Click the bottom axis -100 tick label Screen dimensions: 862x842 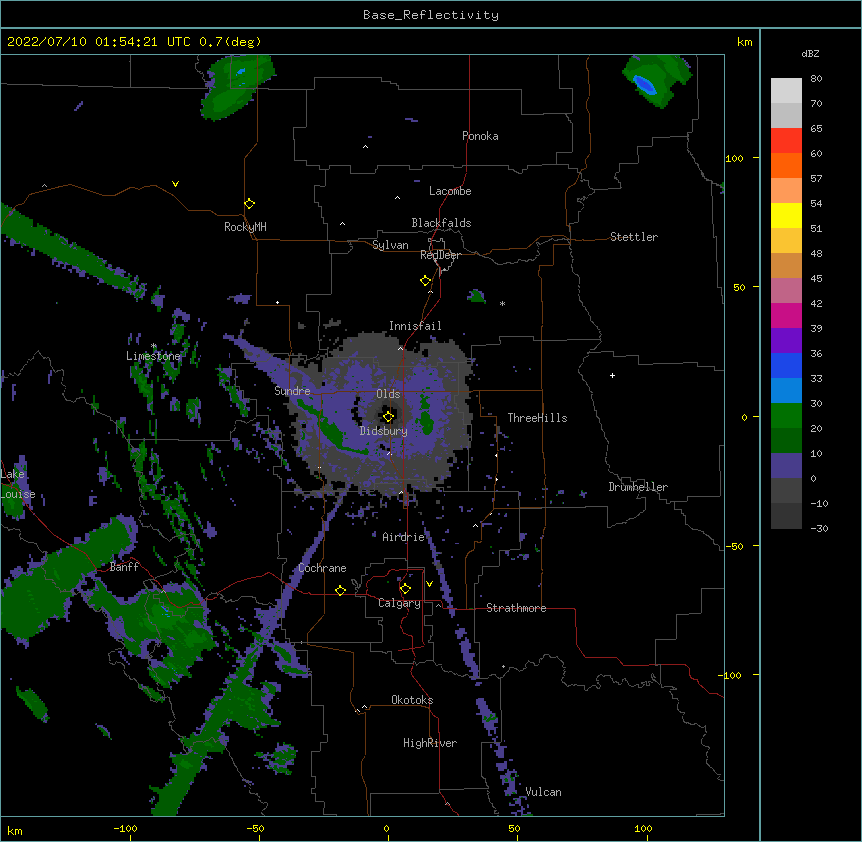tap(125, 829)
